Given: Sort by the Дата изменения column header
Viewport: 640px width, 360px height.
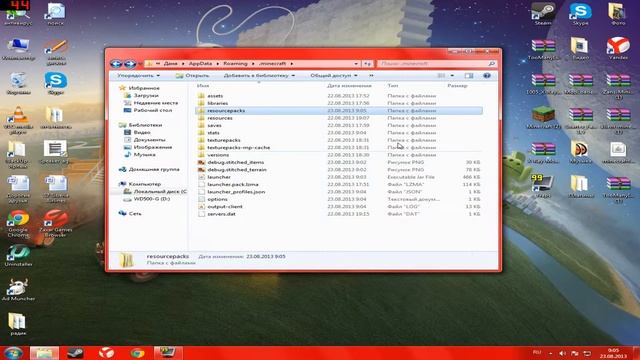Looking at the screenshot, I should pos(349,86).
